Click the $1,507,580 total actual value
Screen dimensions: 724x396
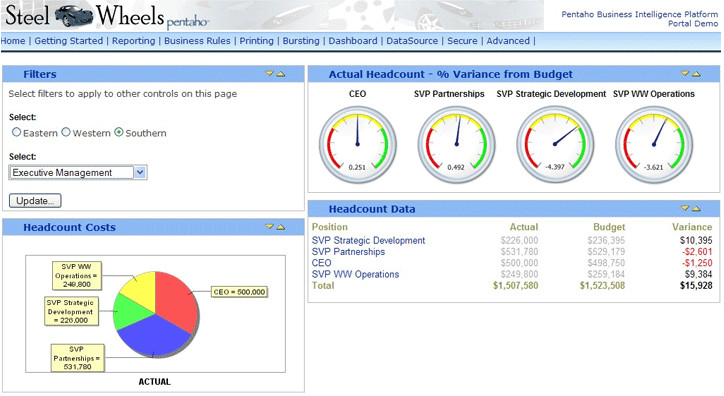(x=515, y=285)
